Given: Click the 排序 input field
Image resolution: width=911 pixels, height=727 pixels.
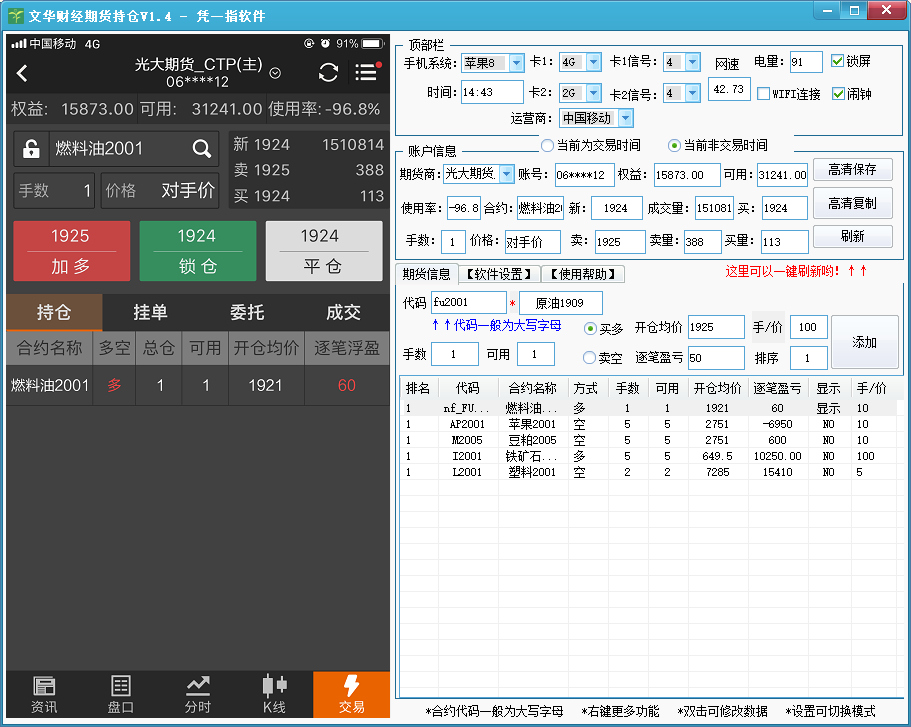Looking at the screenshot, I should (808, 358).
